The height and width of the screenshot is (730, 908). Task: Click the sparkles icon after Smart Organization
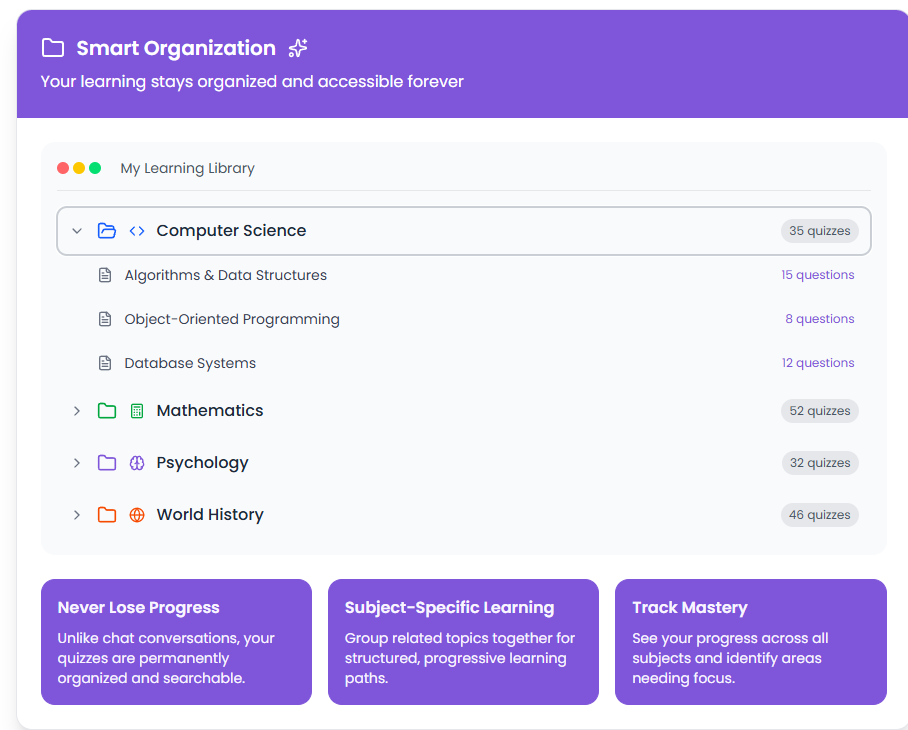[298, 48]
